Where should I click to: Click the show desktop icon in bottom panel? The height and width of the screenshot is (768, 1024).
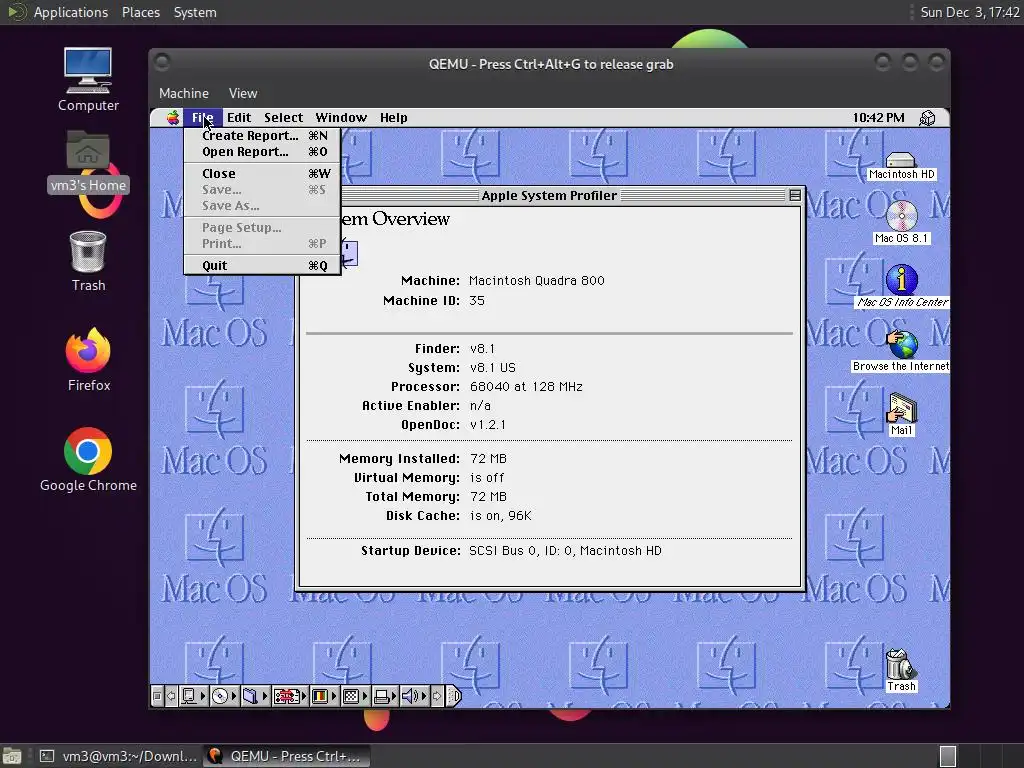click(x=11, y=756)
